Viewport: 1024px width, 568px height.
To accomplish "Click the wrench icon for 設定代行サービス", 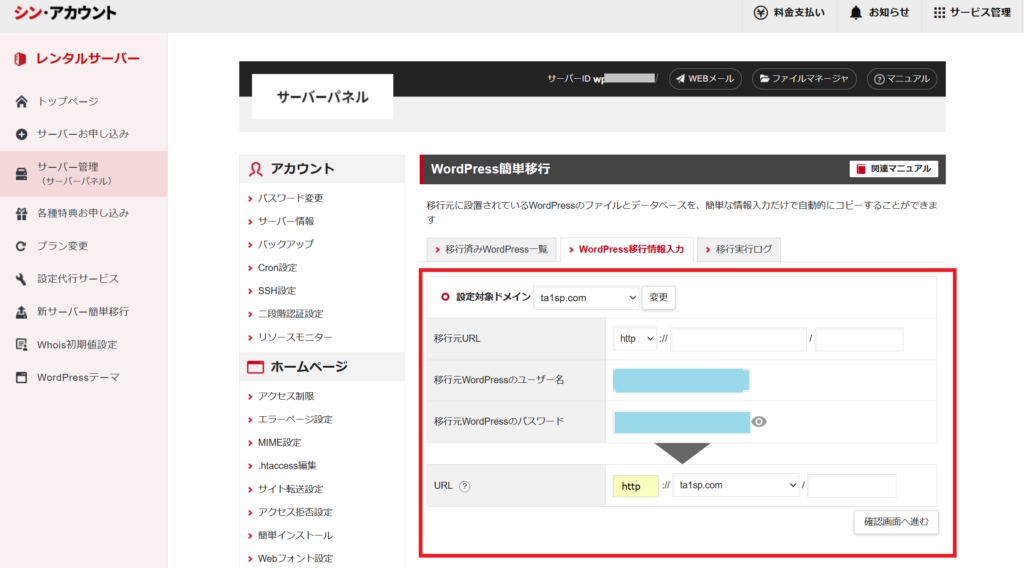I will coord(21,279).
